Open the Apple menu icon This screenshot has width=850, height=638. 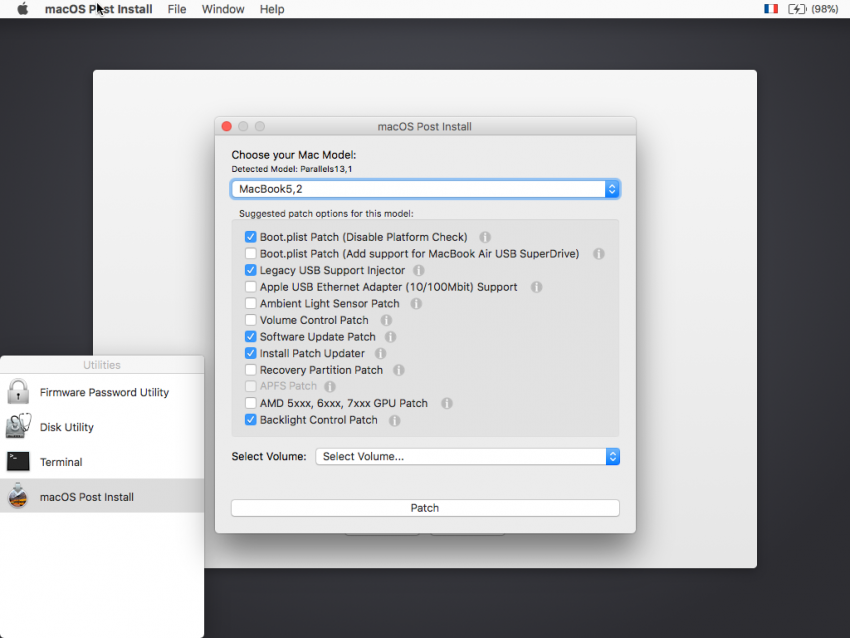(22, 9)
